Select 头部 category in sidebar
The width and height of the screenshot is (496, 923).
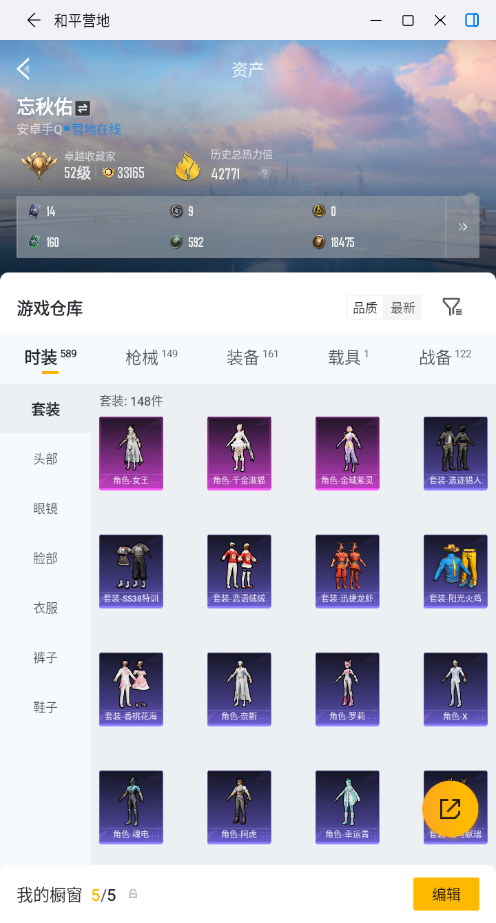coord(45,459)
